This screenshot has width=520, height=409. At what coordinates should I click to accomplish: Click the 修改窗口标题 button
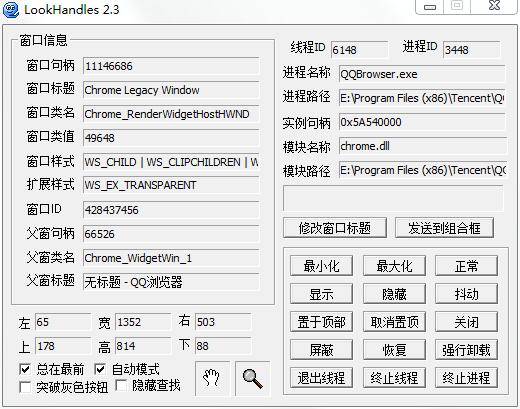coord(335,228)
